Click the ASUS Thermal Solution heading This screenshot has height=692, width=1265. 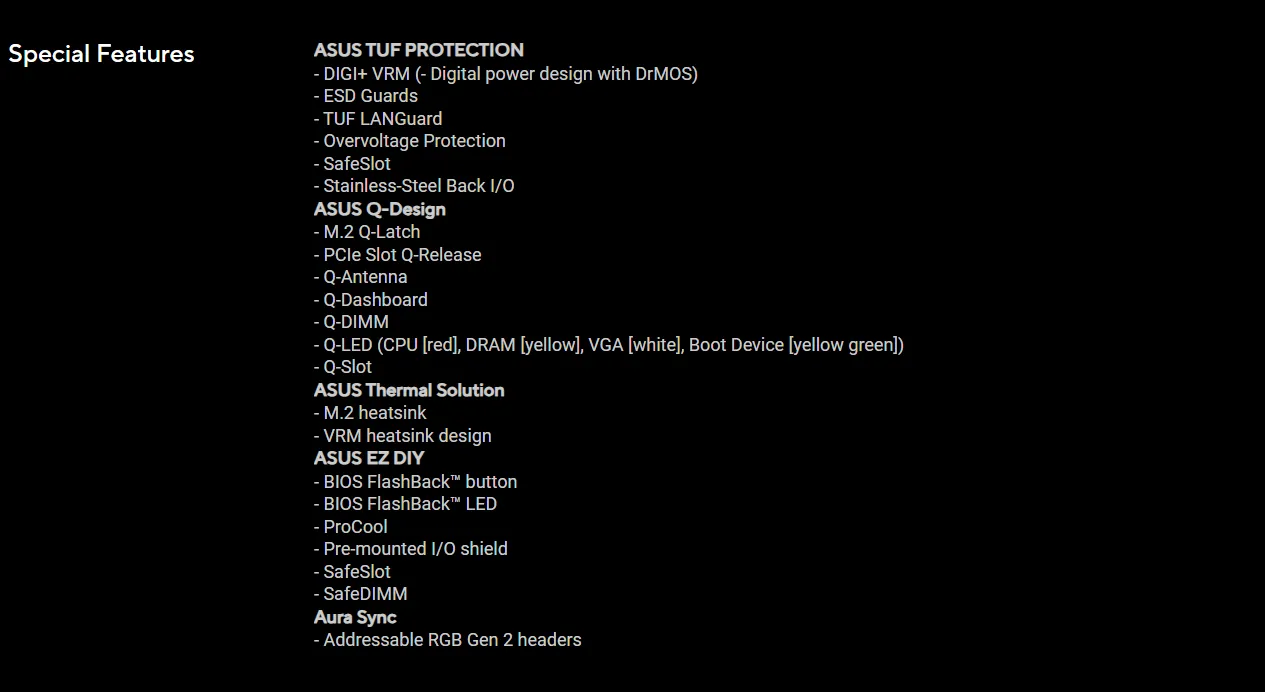tap(408, 390)
